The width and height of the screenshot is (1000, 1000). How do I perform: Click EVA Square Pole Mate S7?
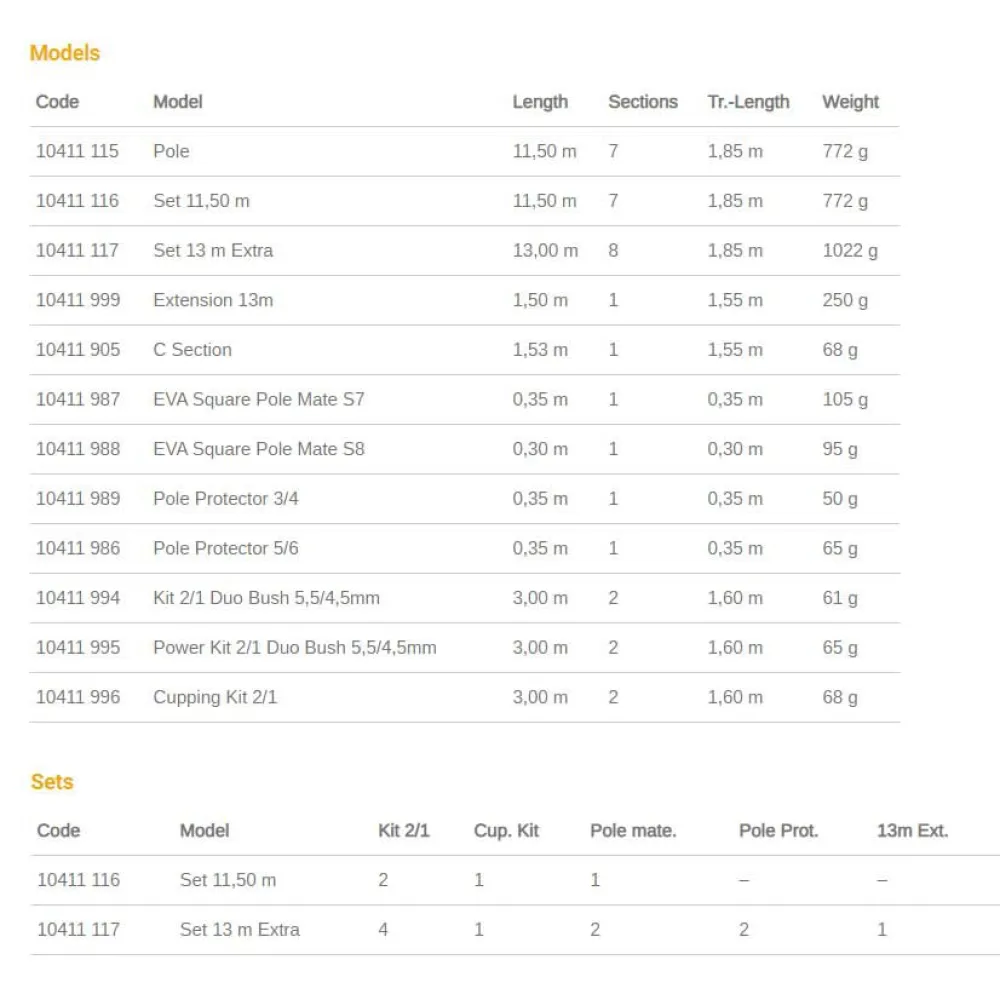tap(259, 399)
